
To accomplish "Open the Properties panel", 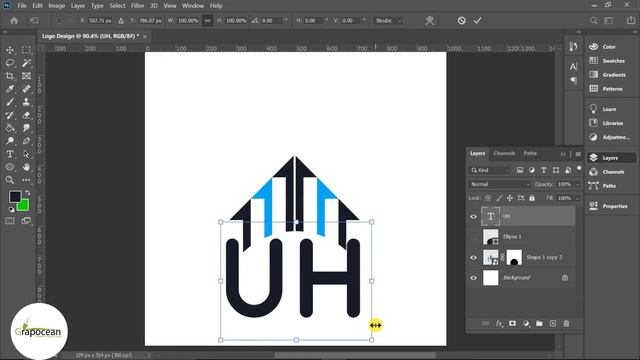I will point(609,206).
